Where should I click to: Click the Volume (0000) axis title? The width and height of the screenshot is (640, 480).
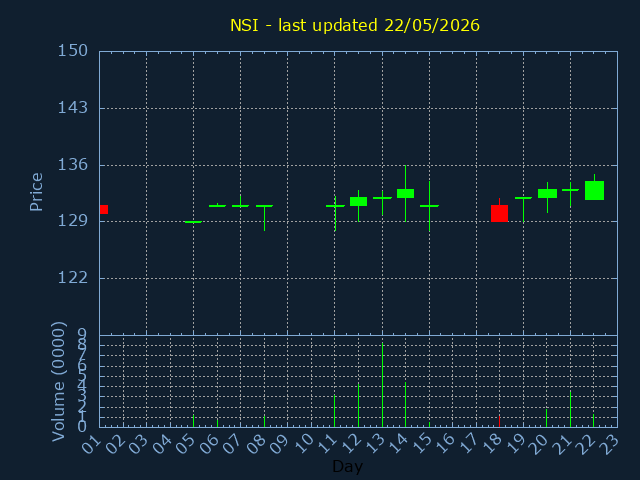pyautogui.click(x=59, y=382)
